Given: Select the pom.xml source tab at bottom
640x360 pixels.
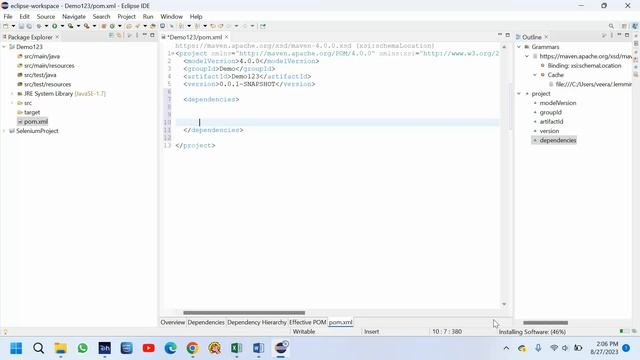Looking at the screenshot, I should pos(340,322).
